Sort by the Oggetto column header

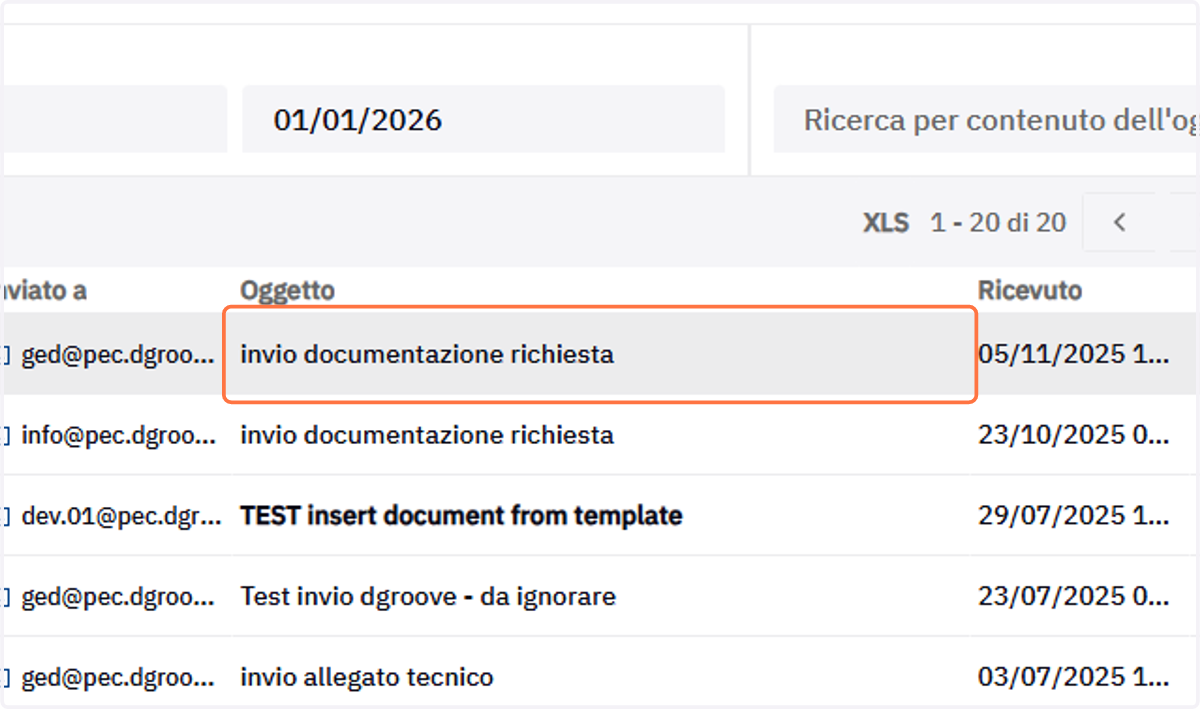[x=287, y=290]
